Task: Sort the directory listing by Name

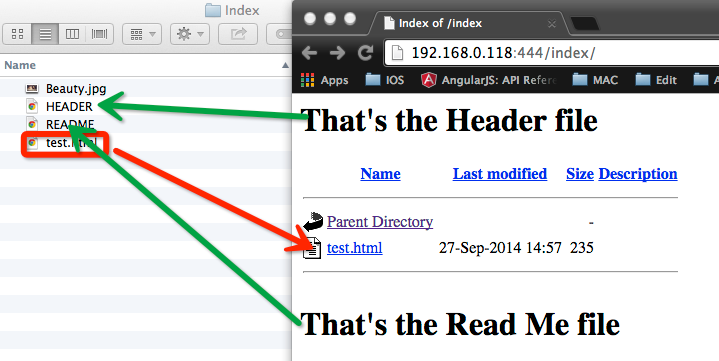Action: pyautogui.click(x=380, y=174)
